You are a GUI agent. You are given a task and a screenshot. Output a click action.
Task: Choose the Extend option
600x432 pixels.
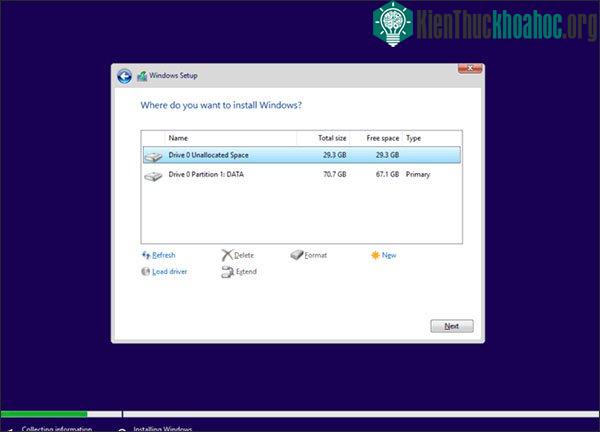[246, 271]
